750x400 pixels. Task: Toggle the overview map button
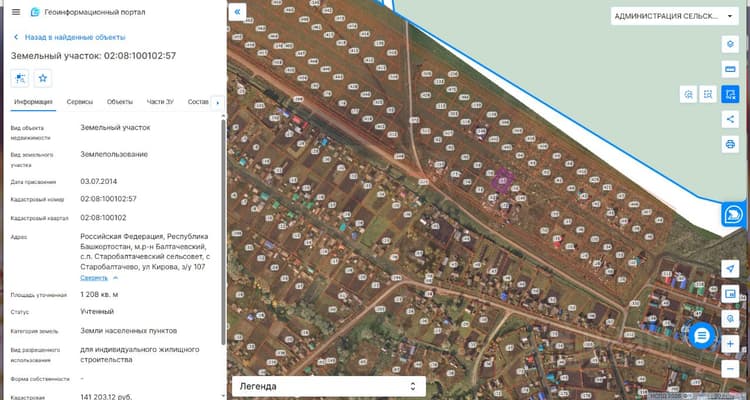730,294
